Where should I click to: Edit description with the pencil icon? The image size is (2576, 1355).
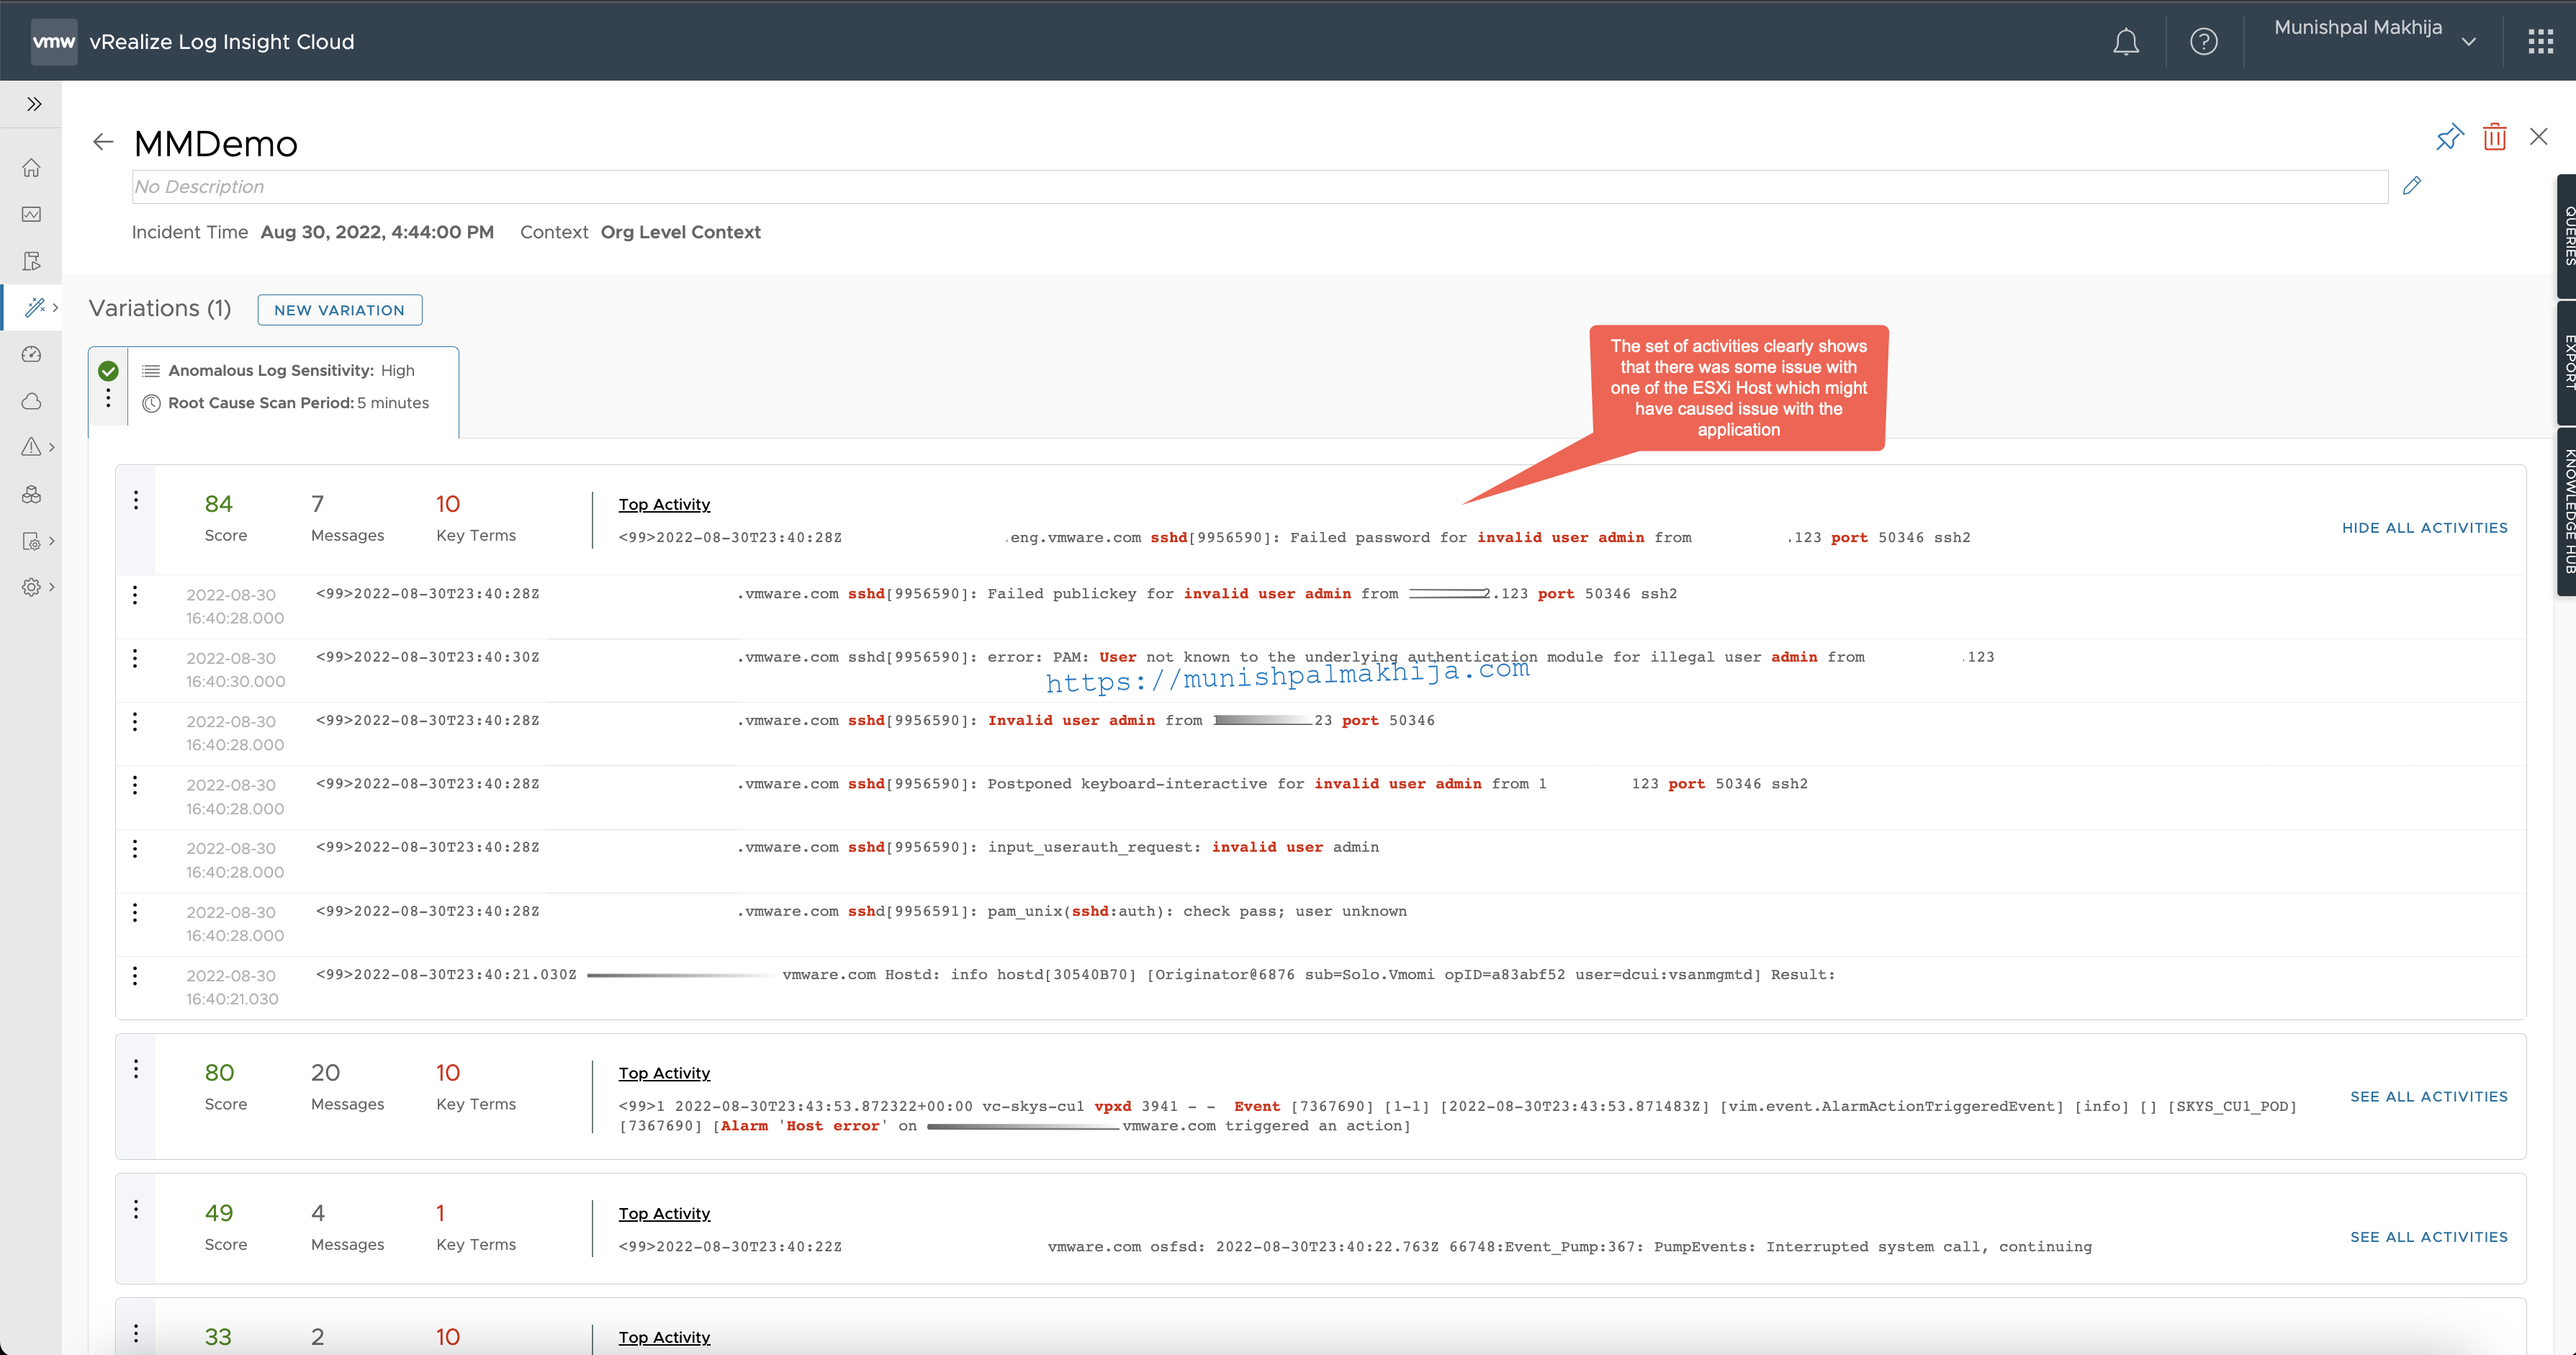pos(2412,186)
